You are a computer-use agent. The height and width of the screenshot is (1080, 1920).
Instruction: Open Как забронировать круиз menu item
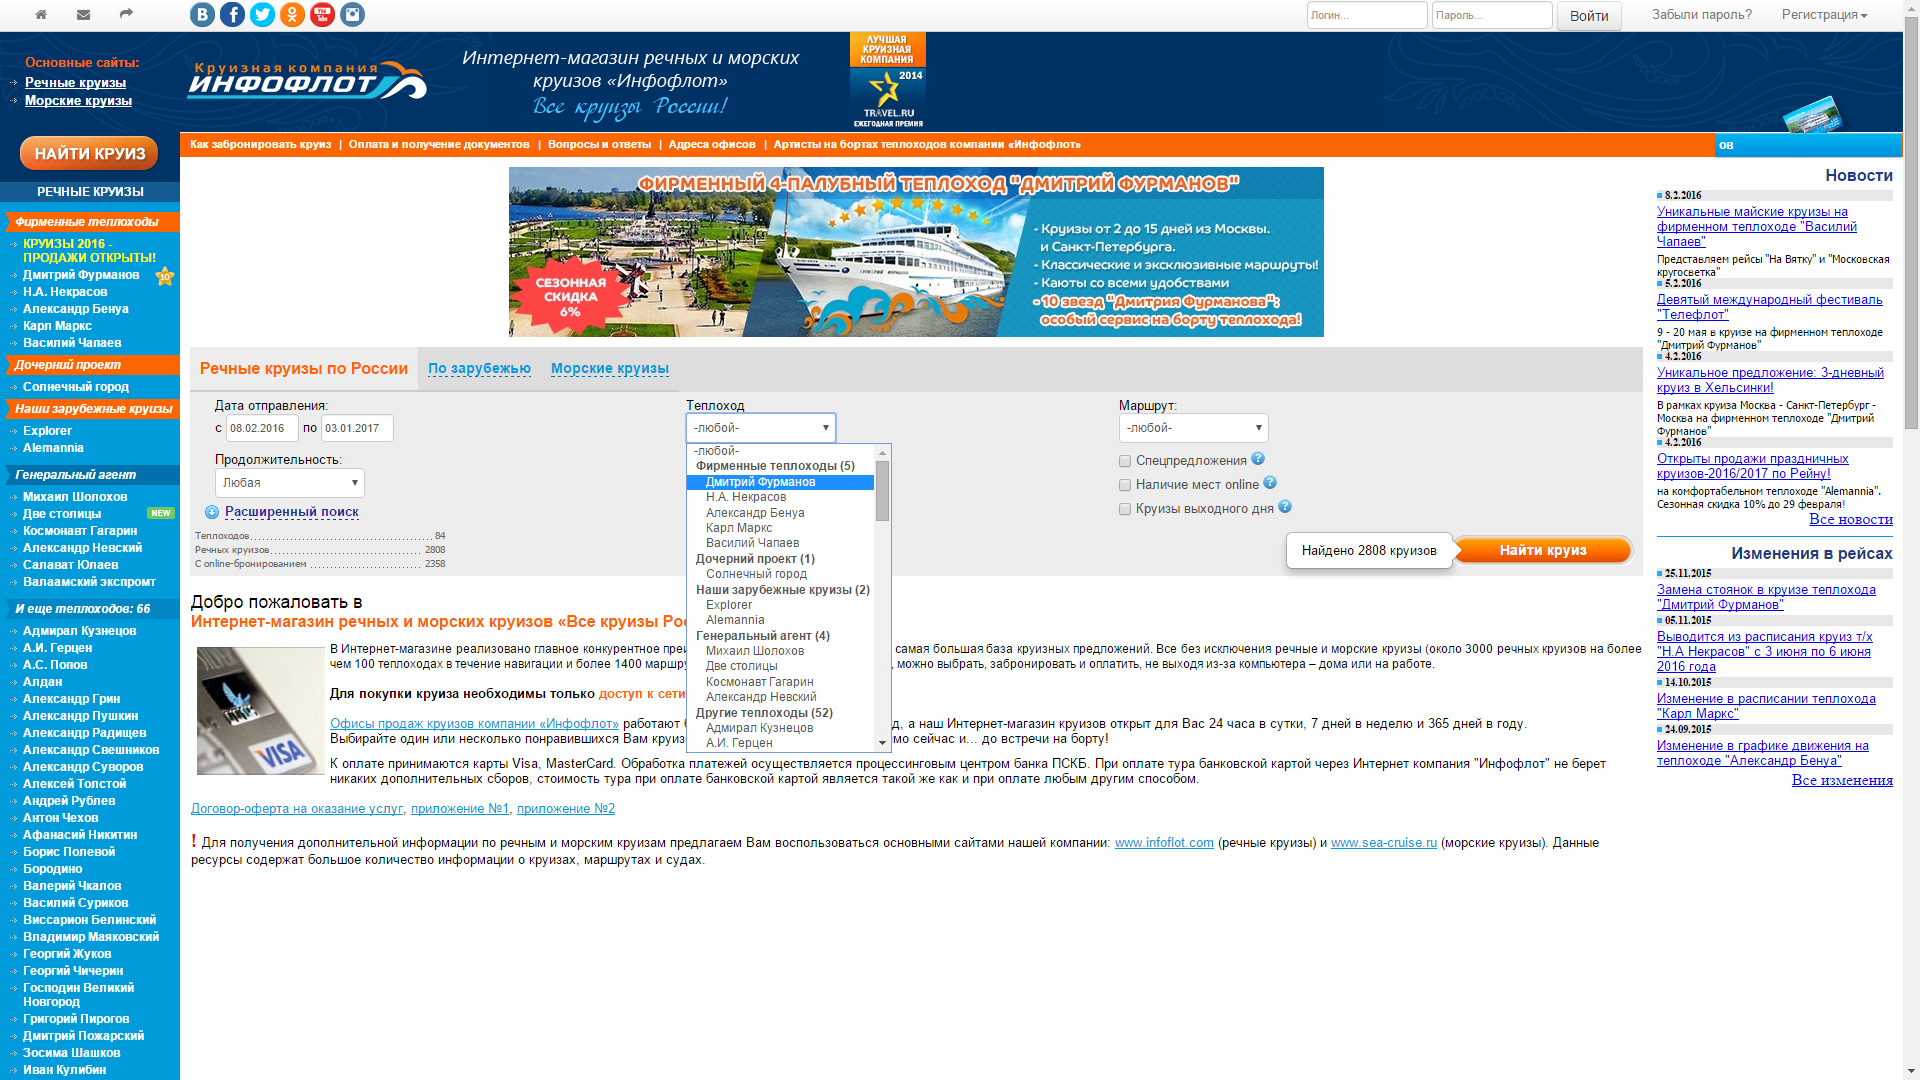click(x=260, y=144)
